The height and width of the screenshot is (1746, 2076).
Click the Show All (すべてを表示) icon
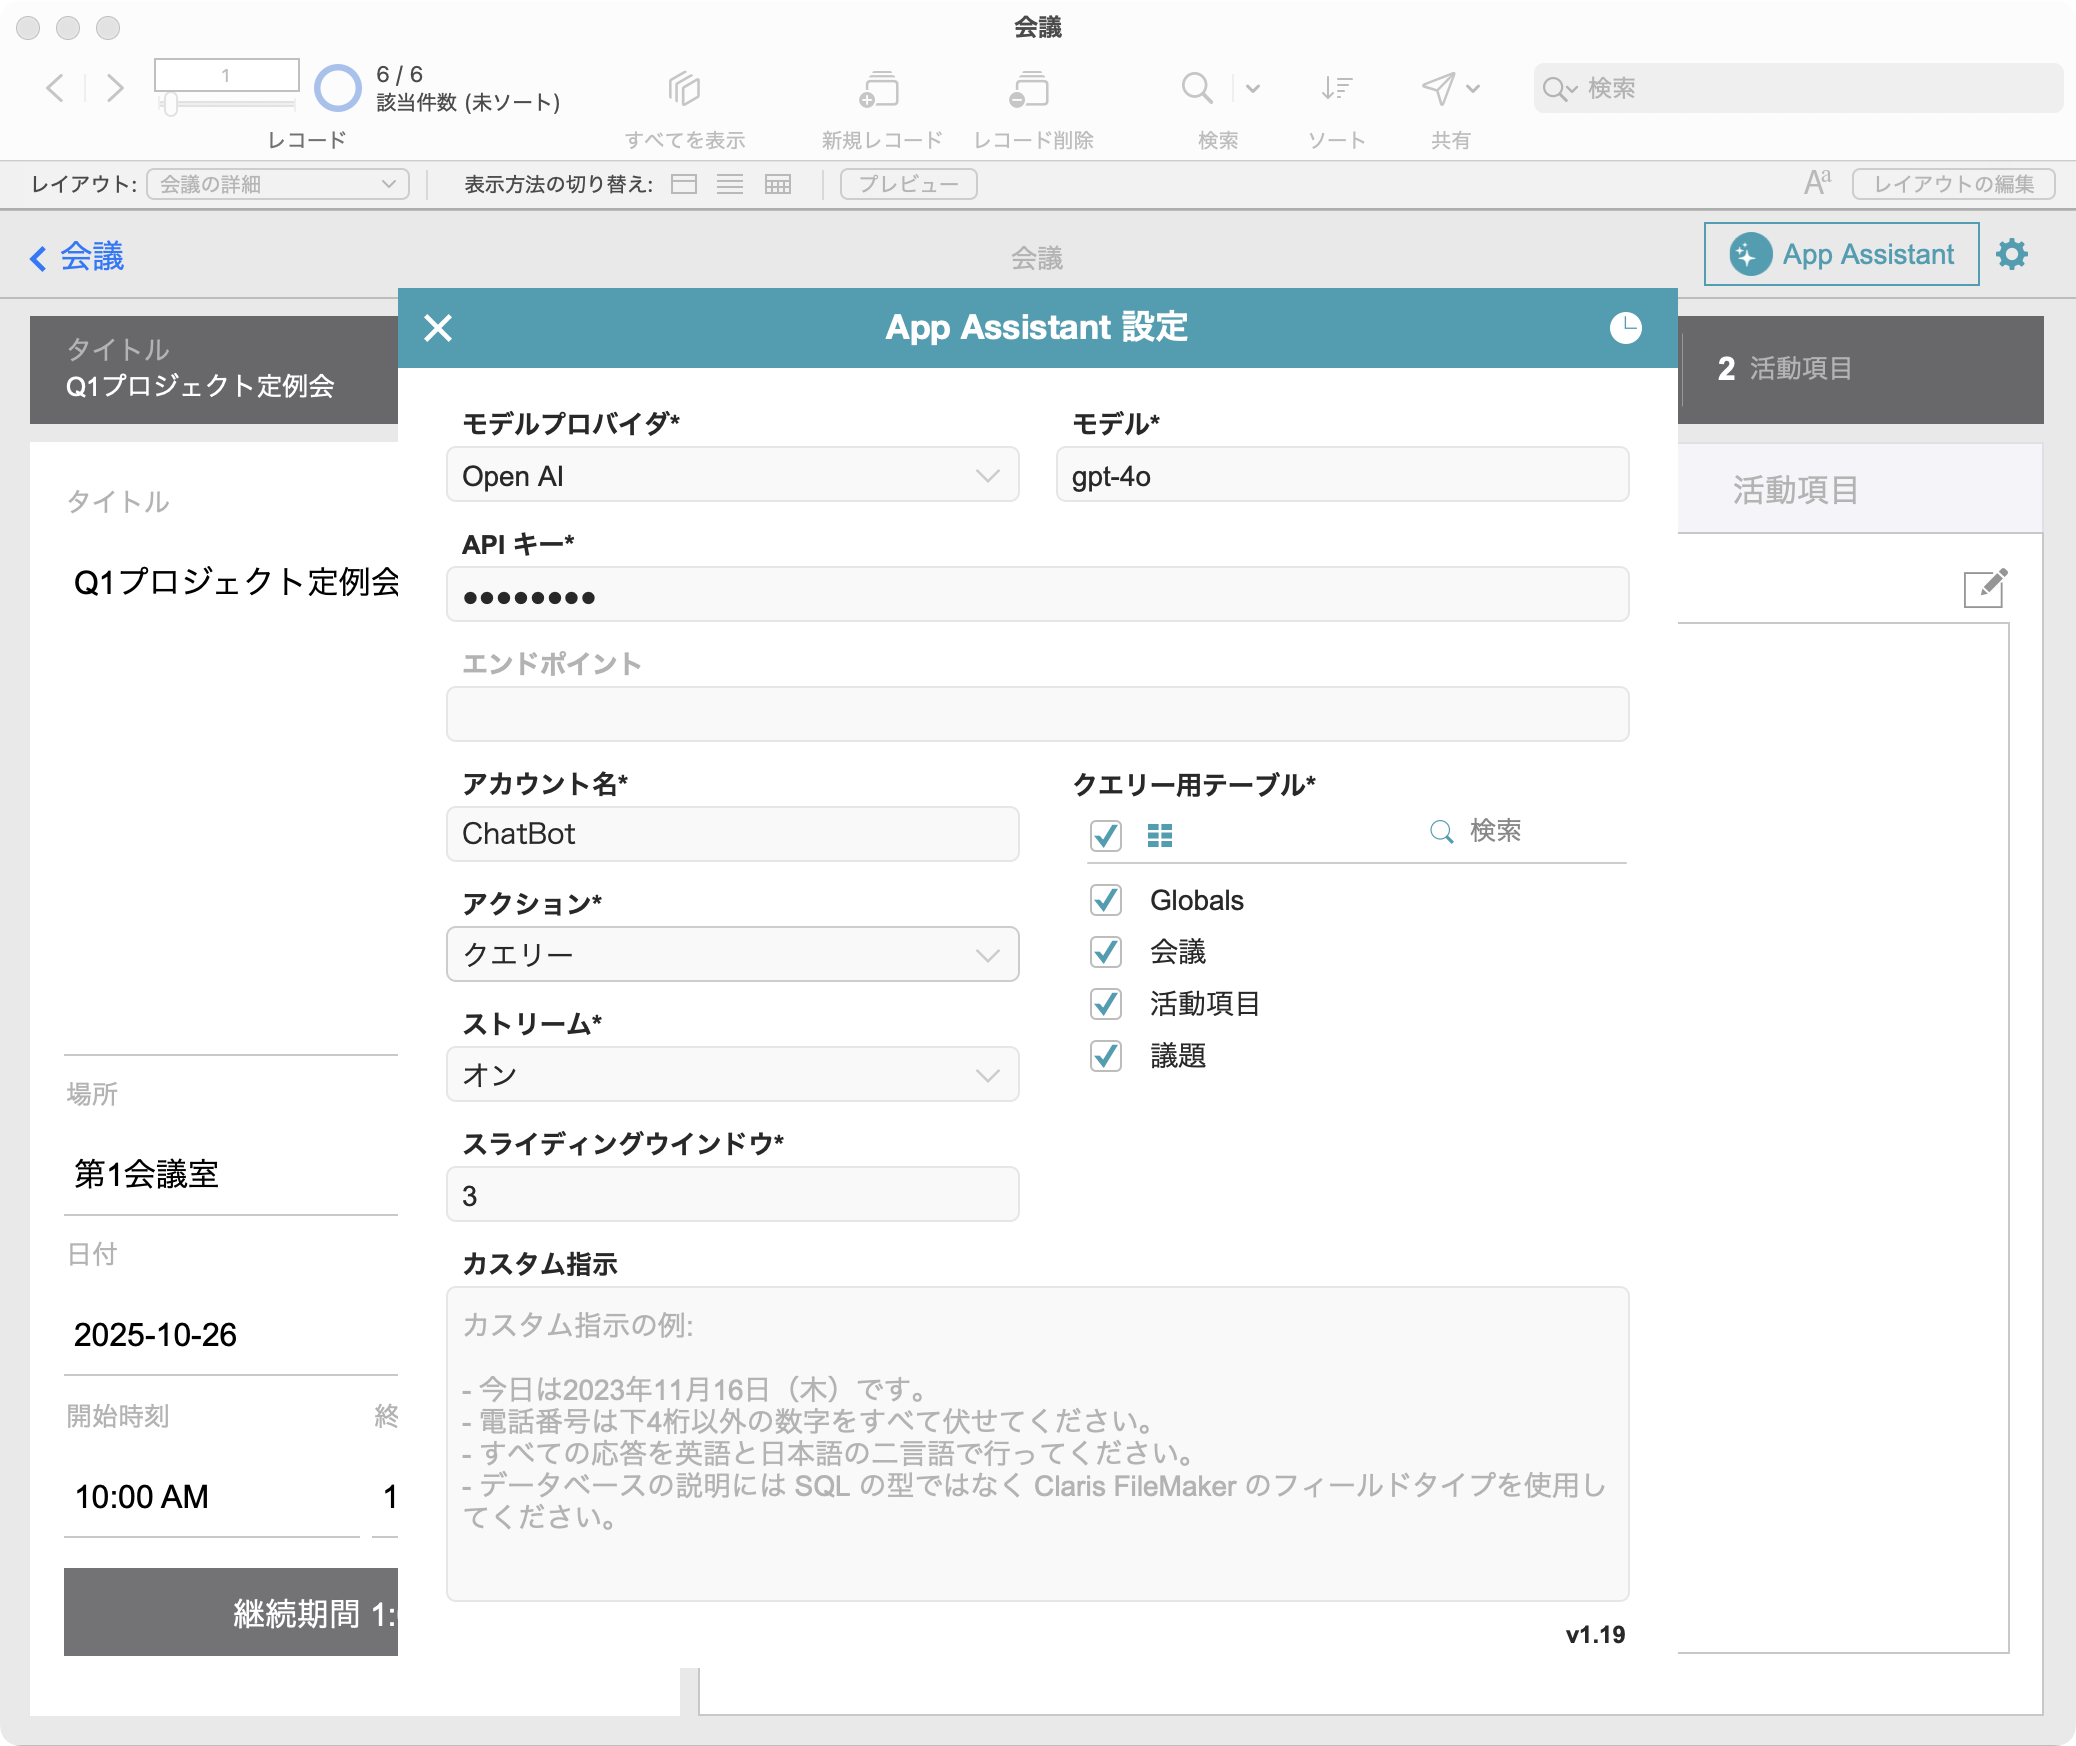pyautogui.click(x=685, y=90)
